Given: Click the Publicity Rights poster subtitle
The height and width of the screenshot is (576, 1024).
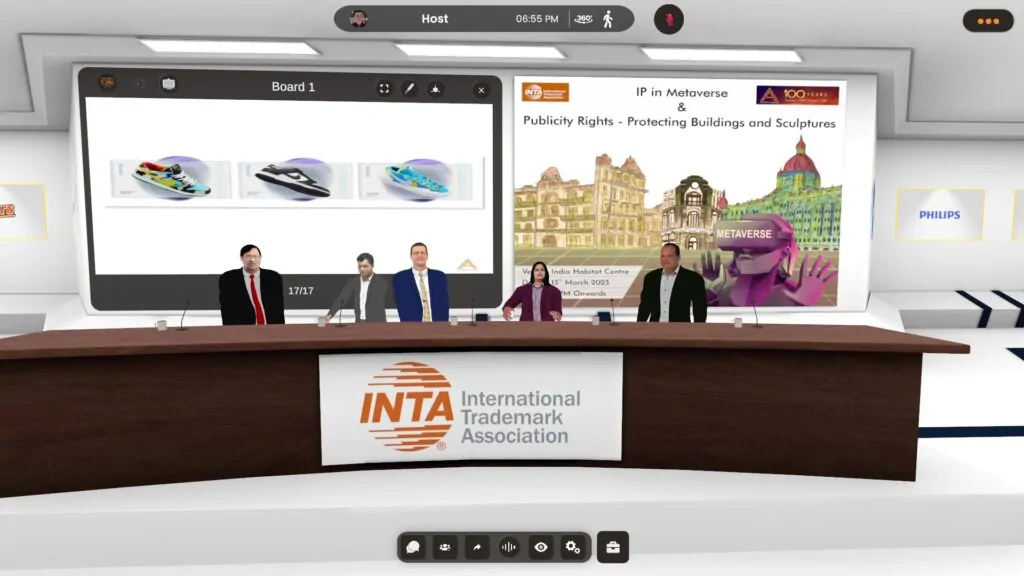Looking at the screenshot, I should pos(679,122).
